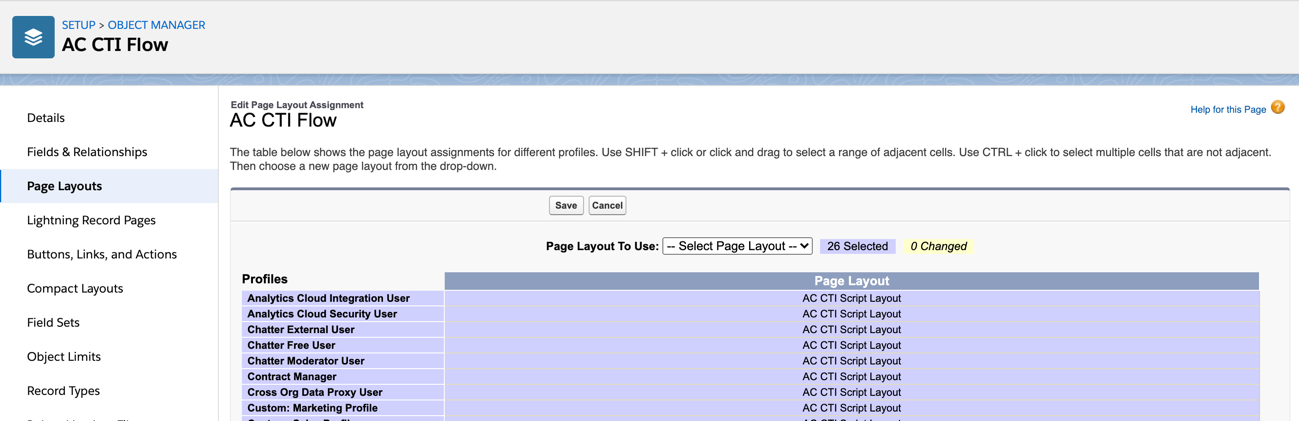
Task: Select the Chatter Free User profile row
Action: click(343, 345)
